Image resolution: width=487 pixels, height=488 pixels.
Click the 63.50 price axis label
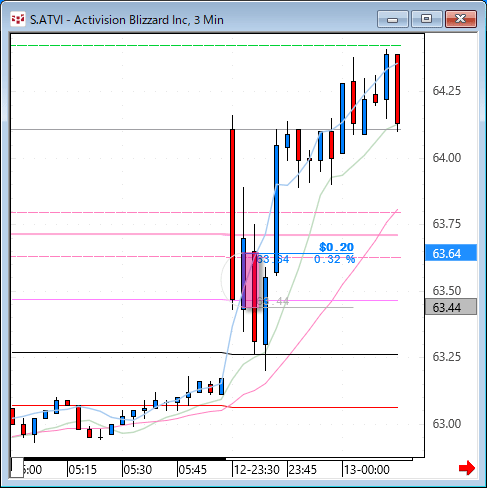point(446,291)
